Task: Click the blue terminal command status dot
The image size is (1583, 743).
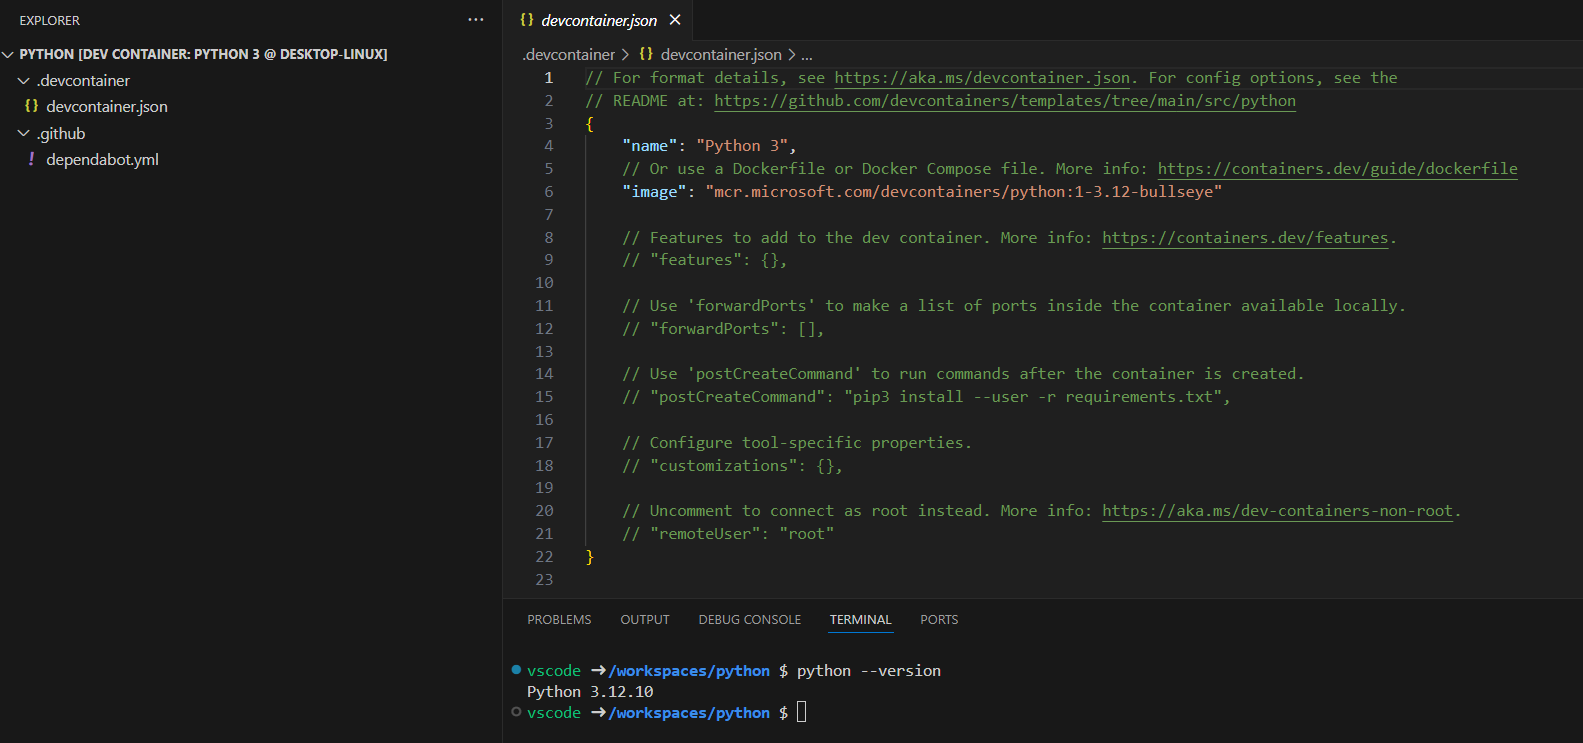Action: click(516, 670)
